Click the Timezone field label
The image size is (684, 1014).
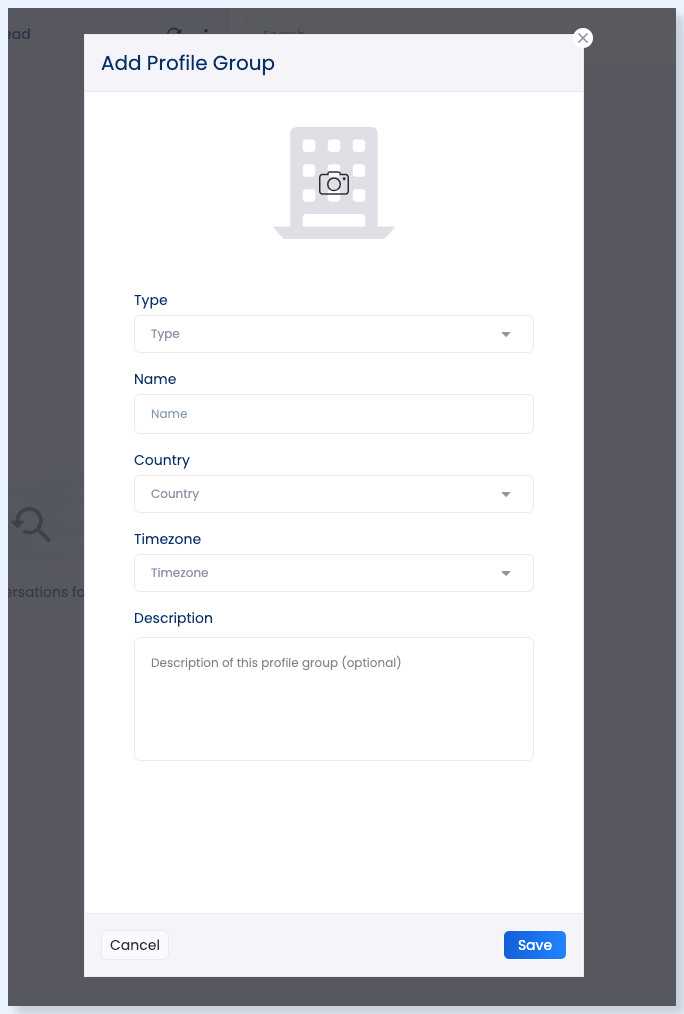click(x=167, y=539)
